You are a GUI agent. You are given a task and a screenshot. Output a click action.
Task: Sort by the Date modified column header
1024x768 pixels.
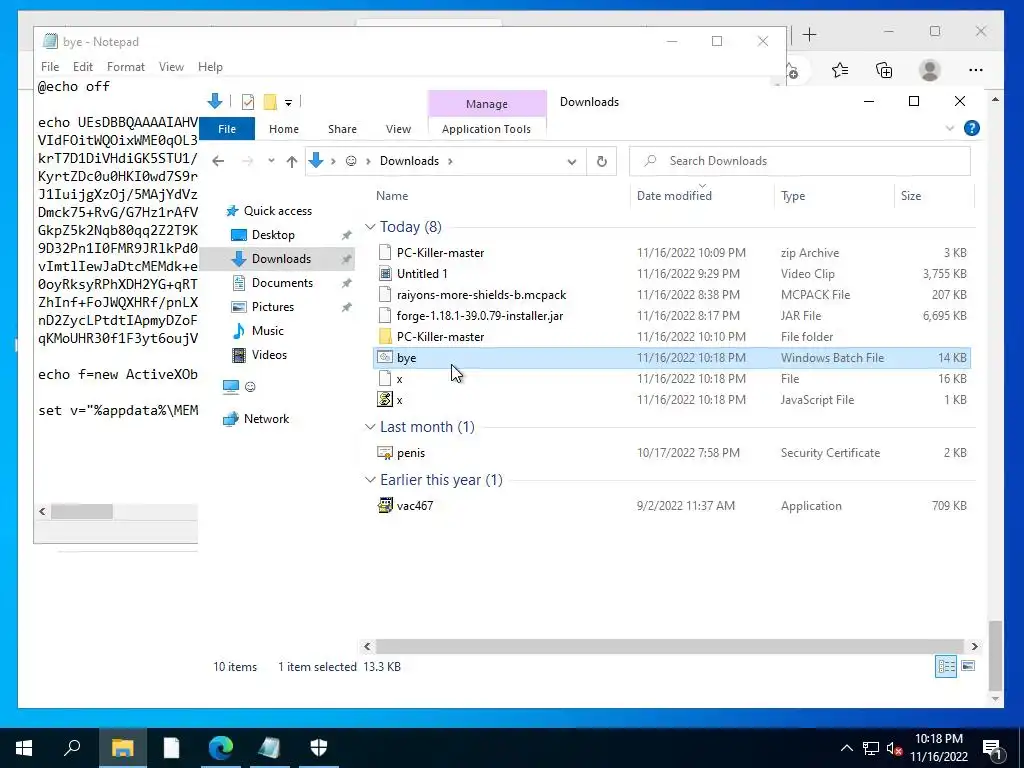click(x=674, y=196)
